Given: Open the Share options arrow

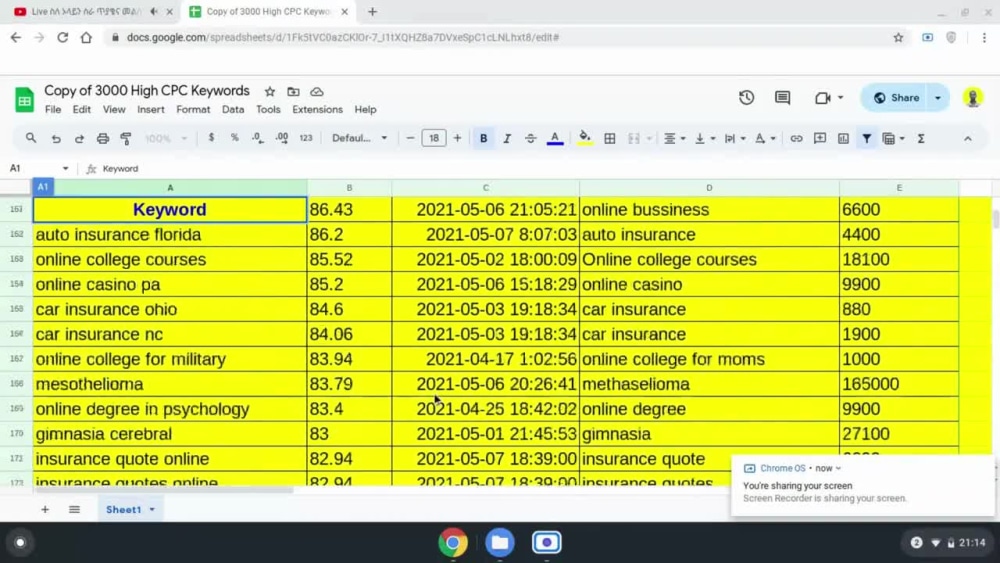Looking at the screenshot, I should pos(938,98).
